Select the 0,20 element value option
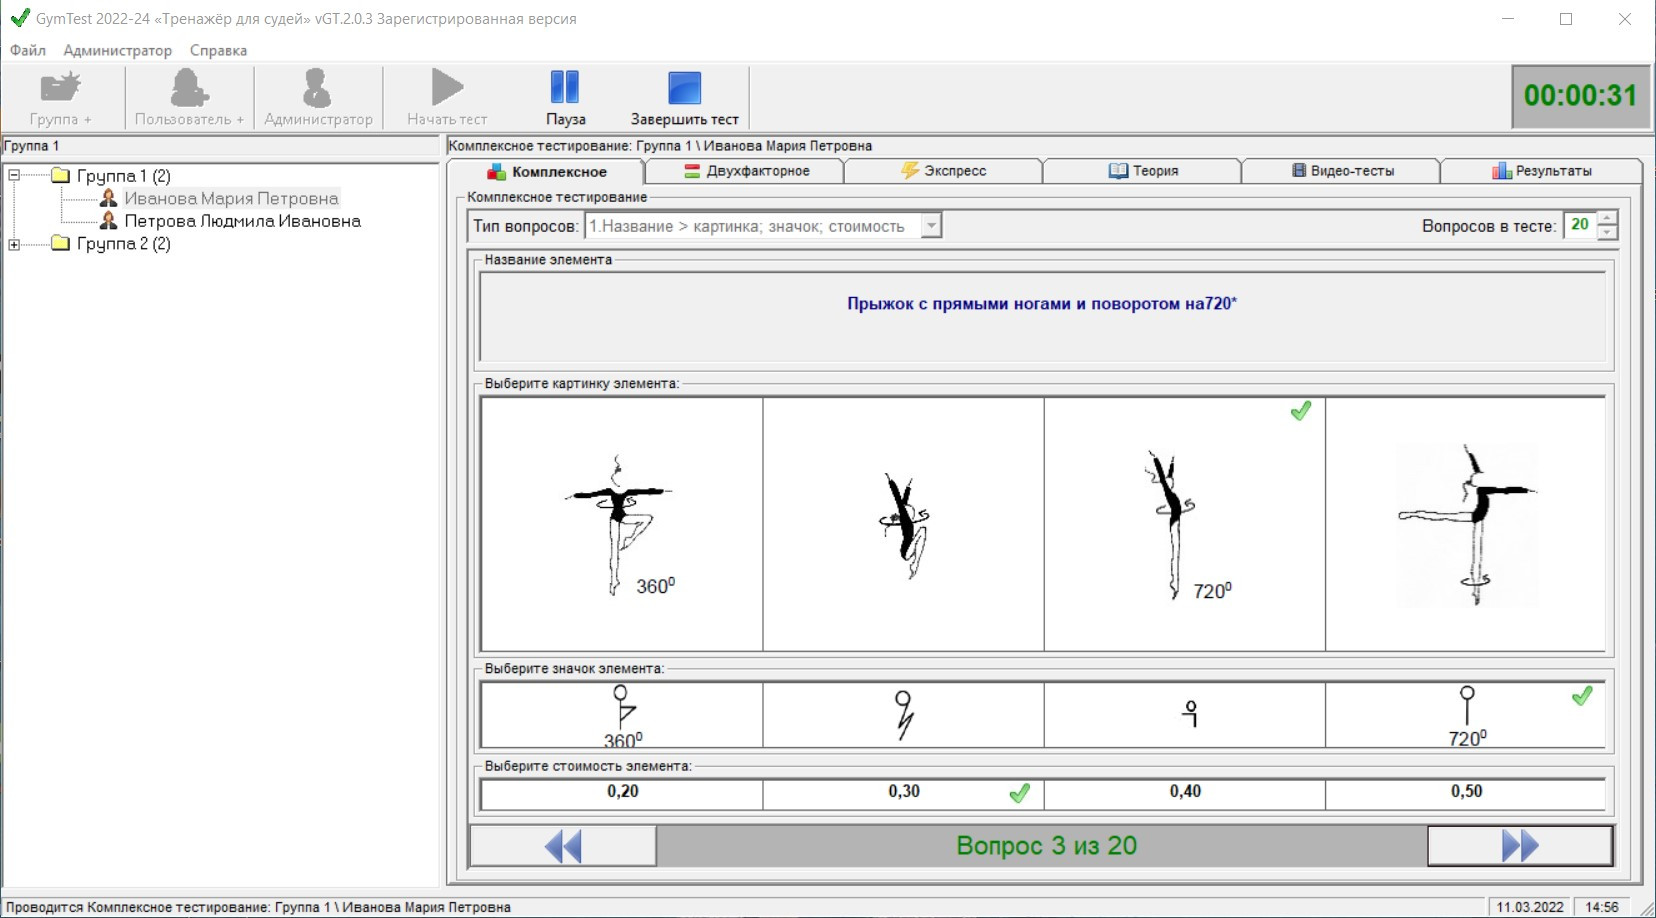This screenshot has height=918, width=1656. [622, 792]
